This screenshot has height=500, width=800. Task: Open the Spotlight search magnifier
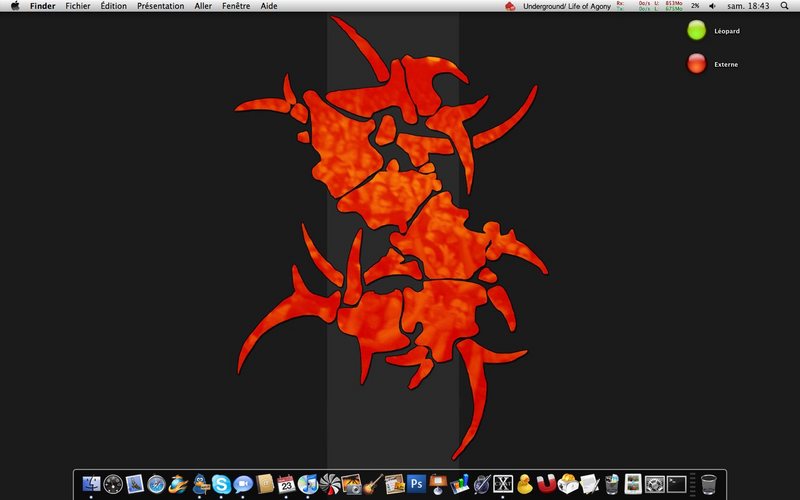point(784,6)
